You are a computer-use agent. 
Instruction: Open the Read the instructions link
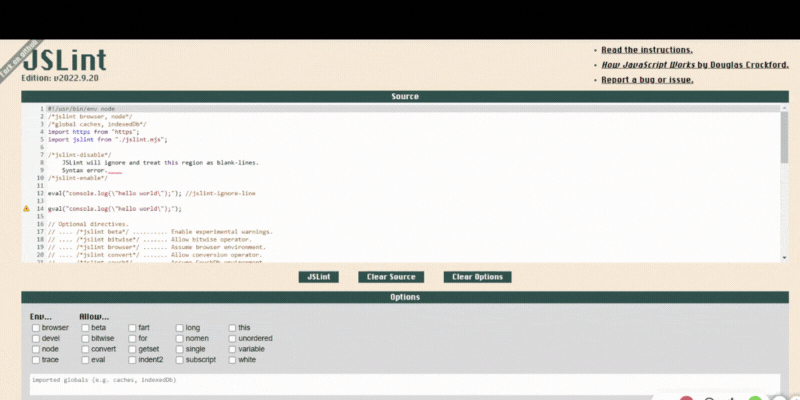coord(647,50)
